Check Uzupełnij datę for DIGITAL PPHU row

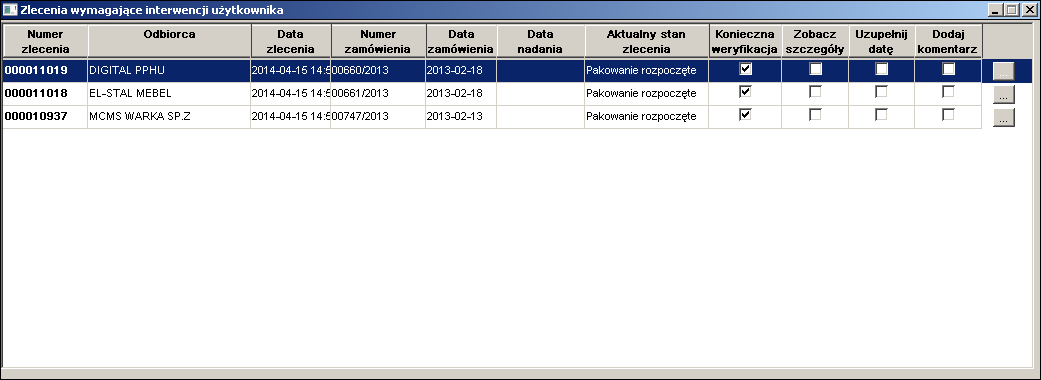pos(882,69)
